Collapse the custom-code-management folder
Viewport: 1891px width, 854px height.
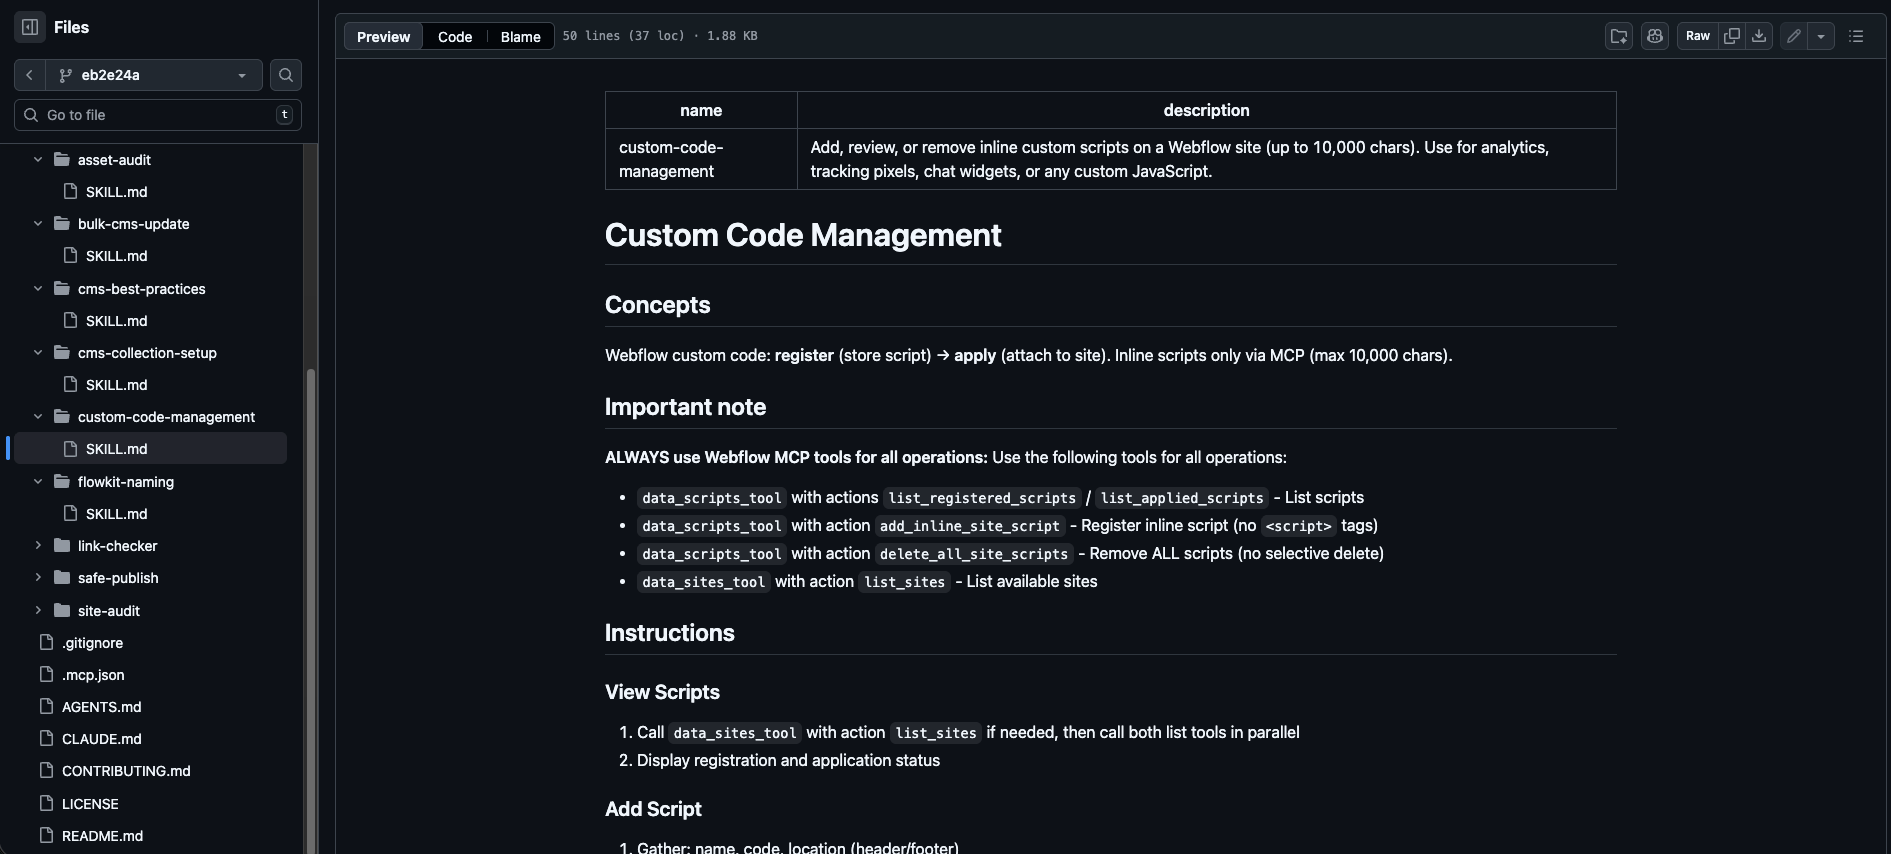click(38, 416)
